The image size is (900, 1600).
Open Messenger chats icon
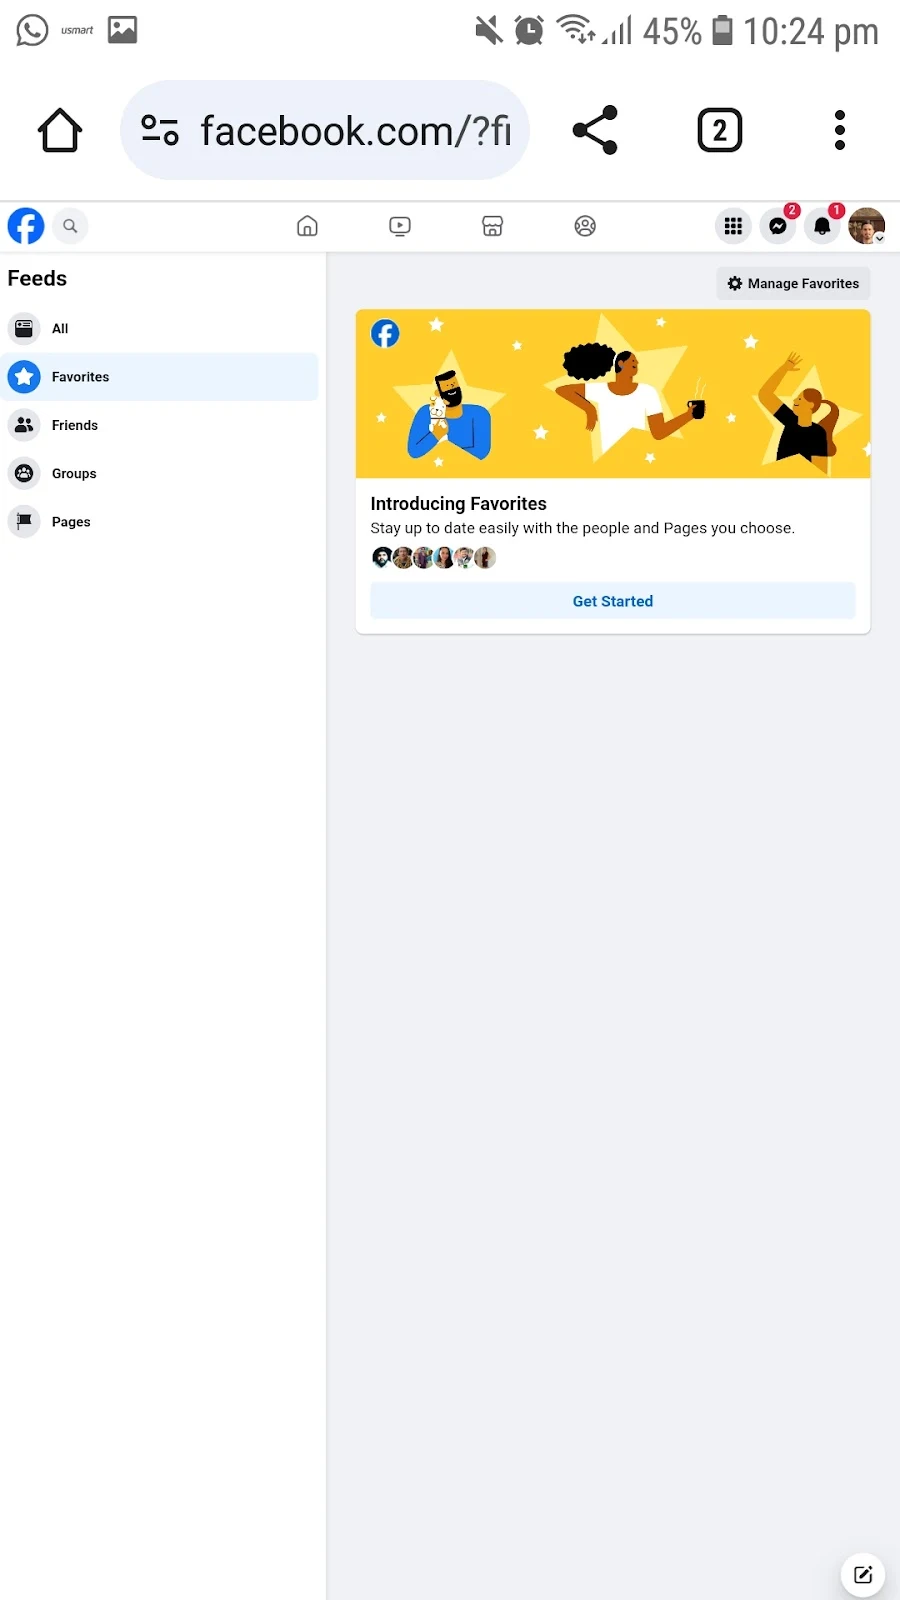[x=778, y=227]
